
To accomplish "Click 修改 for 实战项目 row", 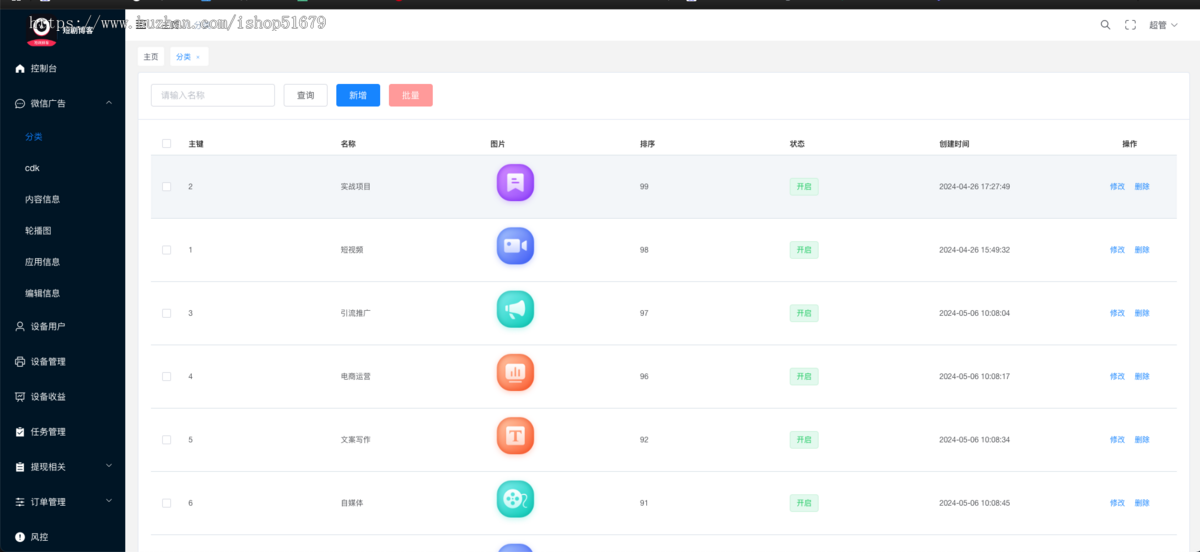I will pos(1117,187).
